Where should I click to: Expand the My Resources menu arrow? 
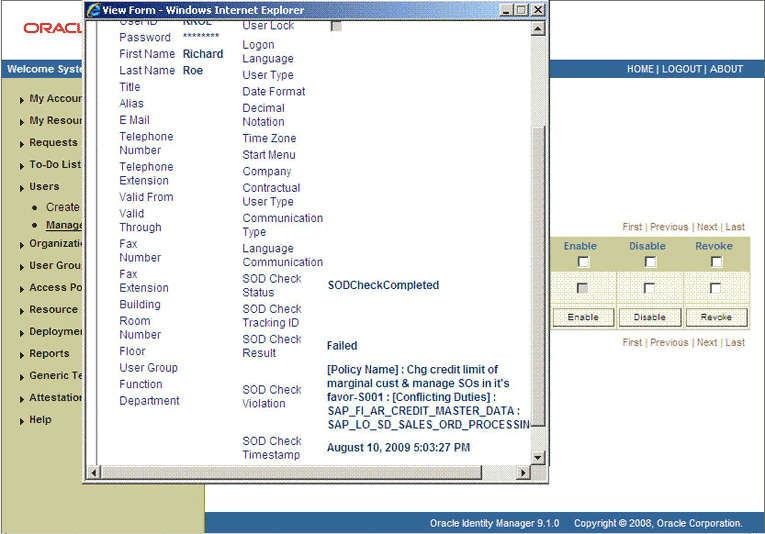21,122
